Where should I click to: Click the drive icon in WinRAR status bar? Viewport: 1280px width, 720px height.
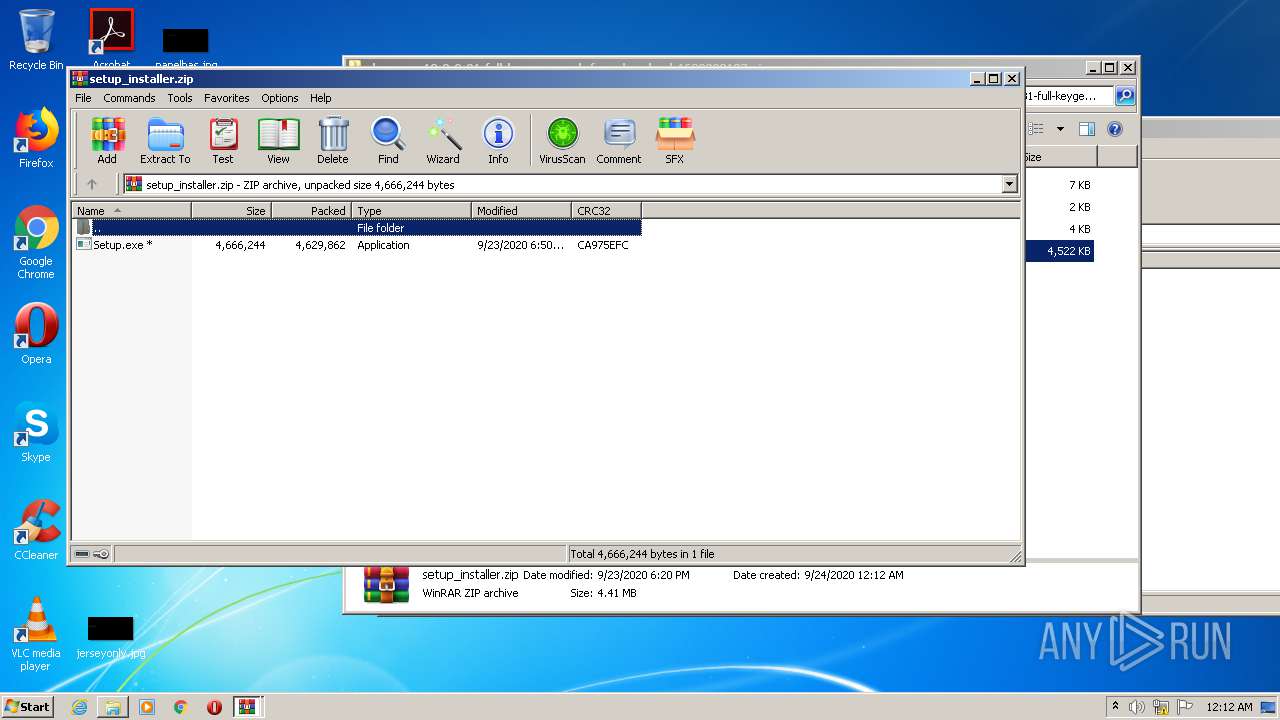pyautogui.click(x=82, y=554)
